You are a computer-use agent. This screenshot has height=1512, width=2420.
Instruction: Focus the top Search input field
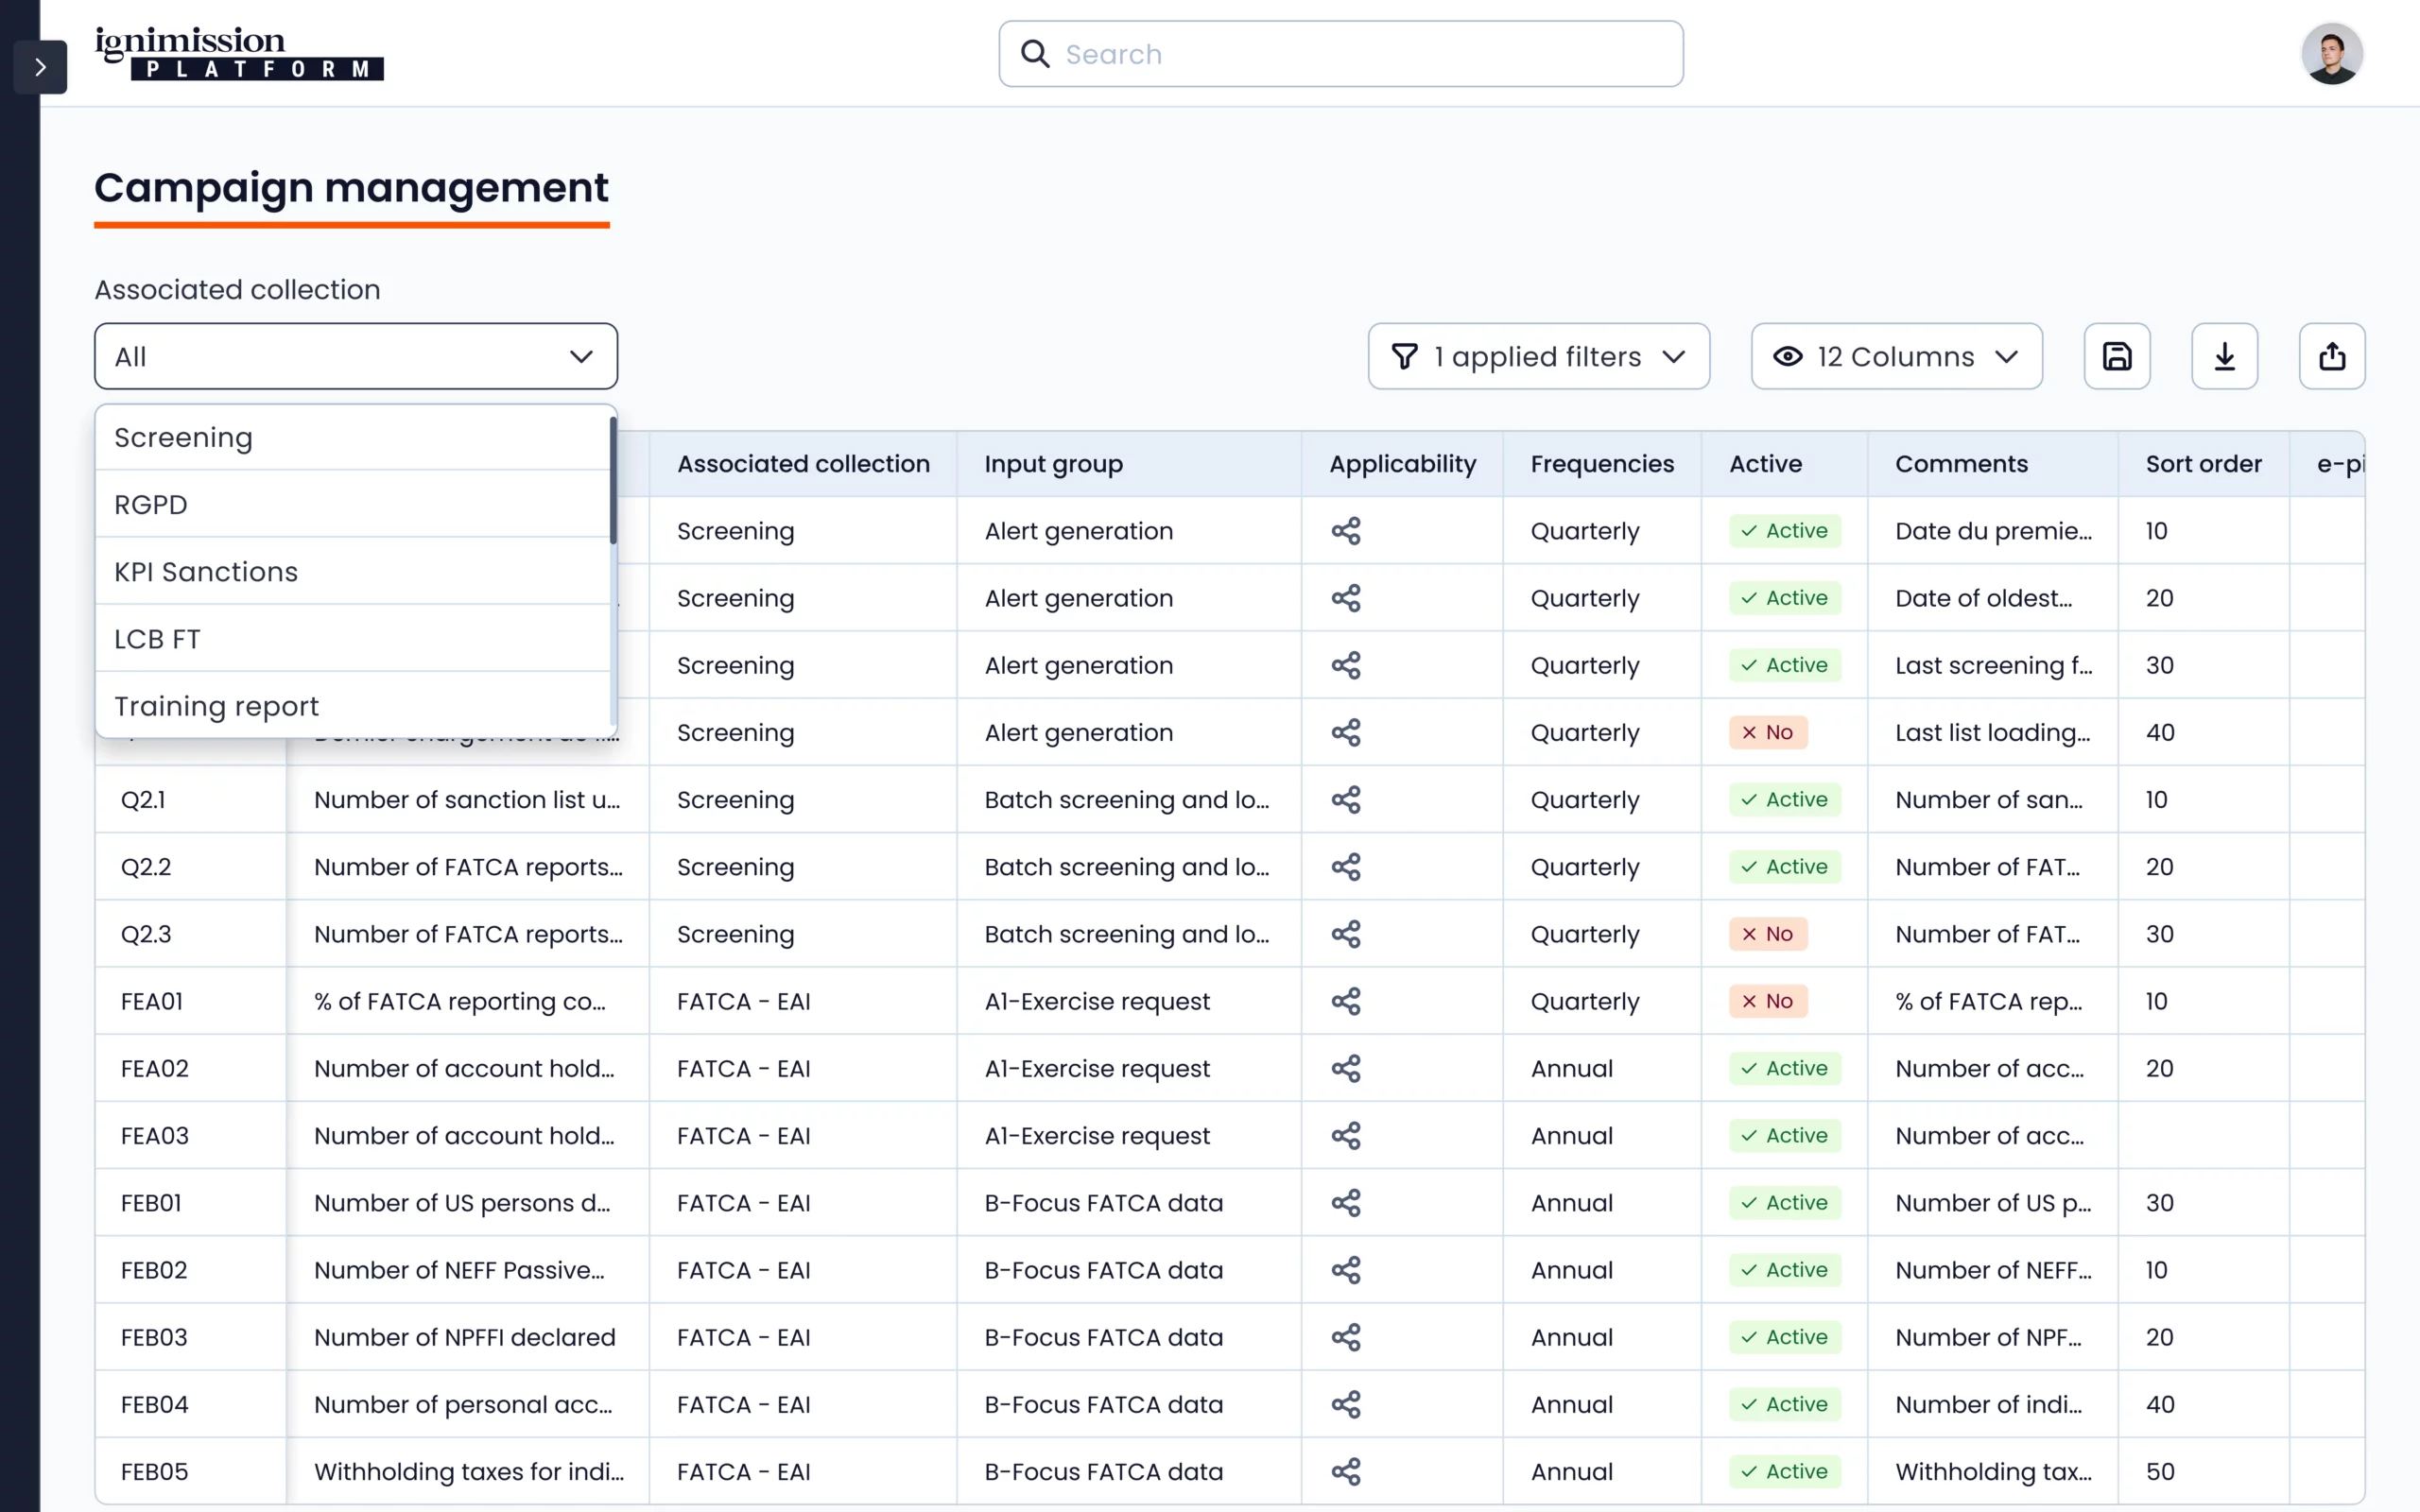1340,54
